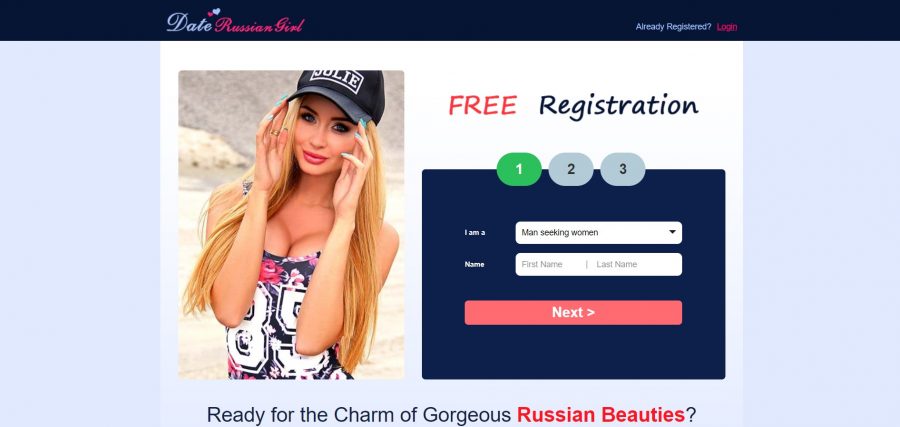This screenshot has width=900, height=427.
Task: Click the 'Russian Beauties' red text
Action: click(x=601, y=414)
